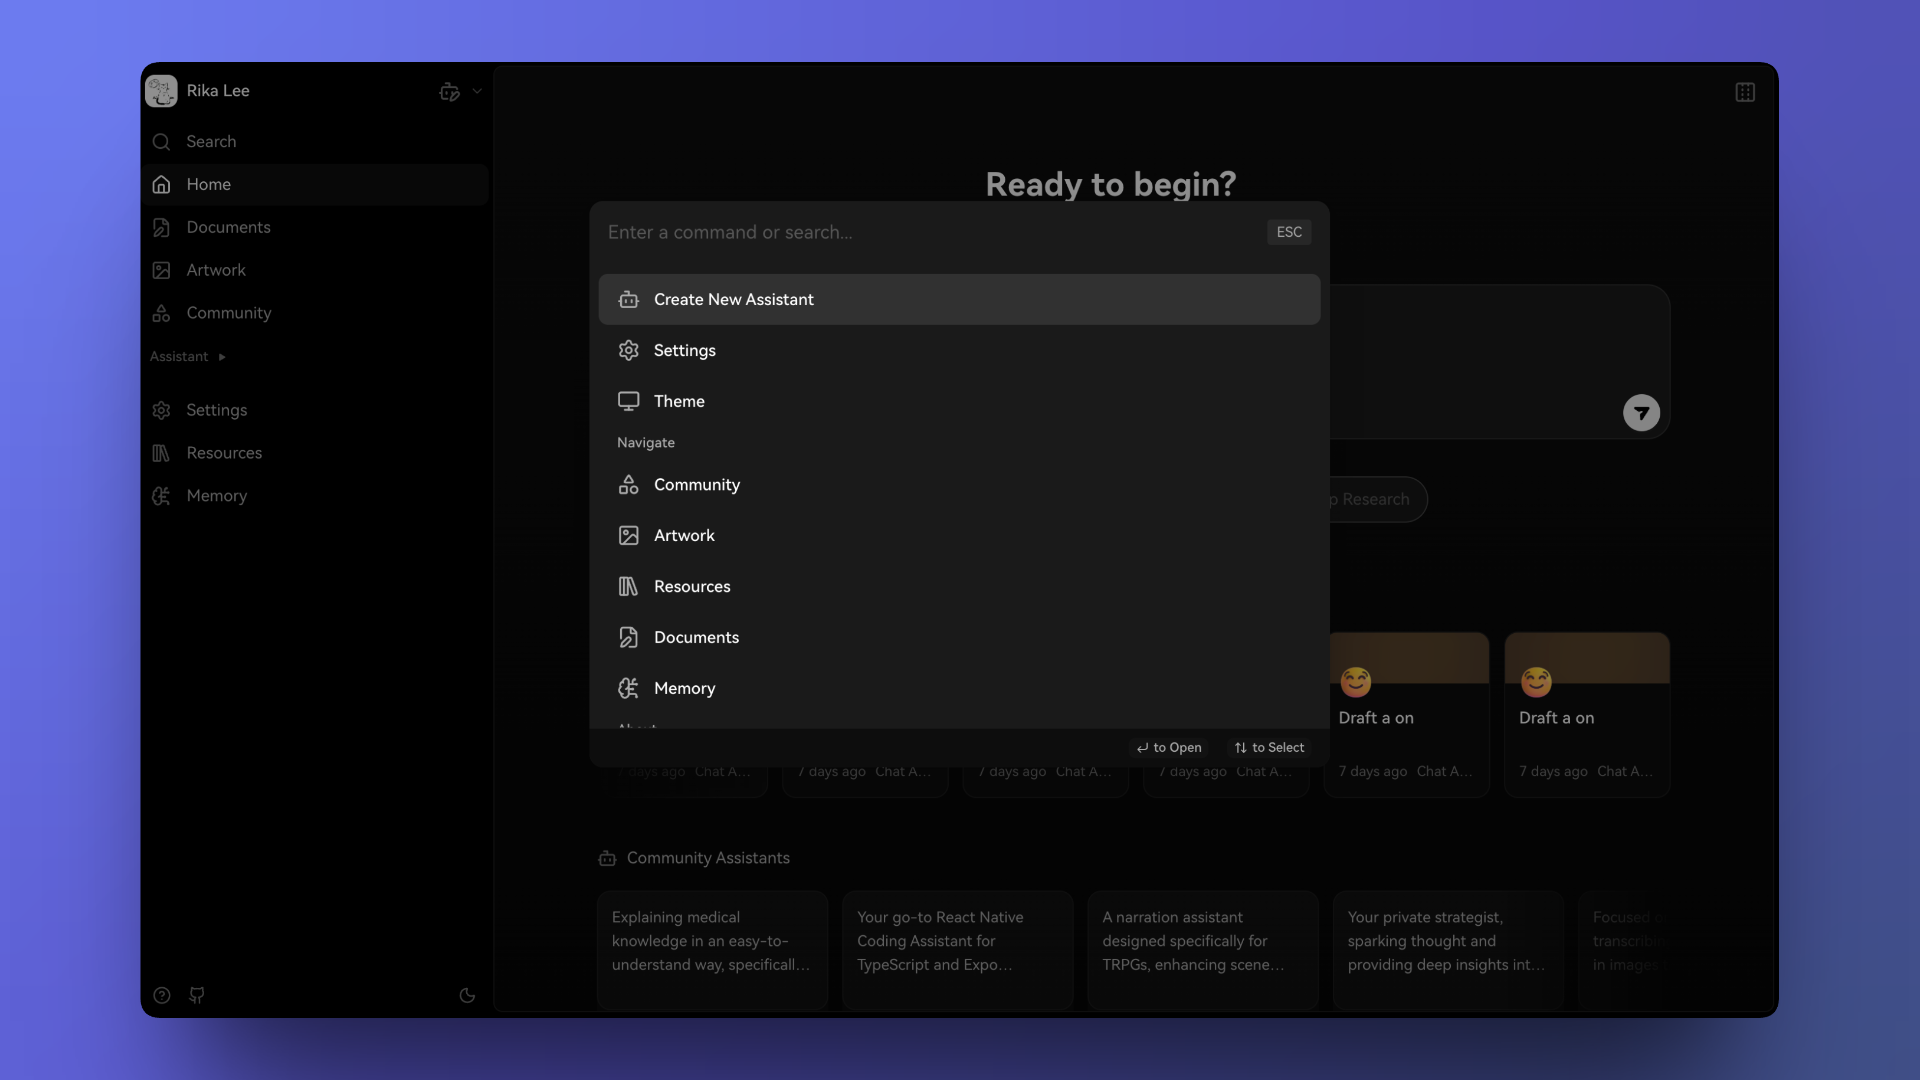Image resolution: width=1920 pixels, height=1080 pixels.
Task: Click the Search magnifier icon in sidebar
Action: tap(161, 142)
